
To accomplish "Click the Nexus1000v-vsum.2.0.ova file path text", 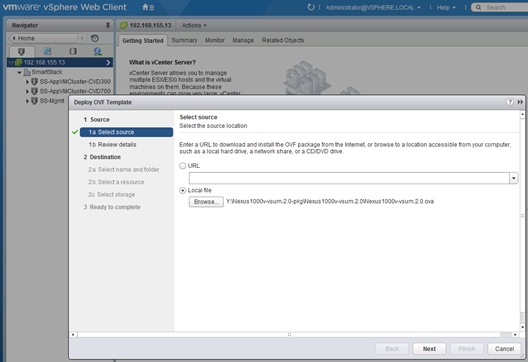I will point(330,202).
